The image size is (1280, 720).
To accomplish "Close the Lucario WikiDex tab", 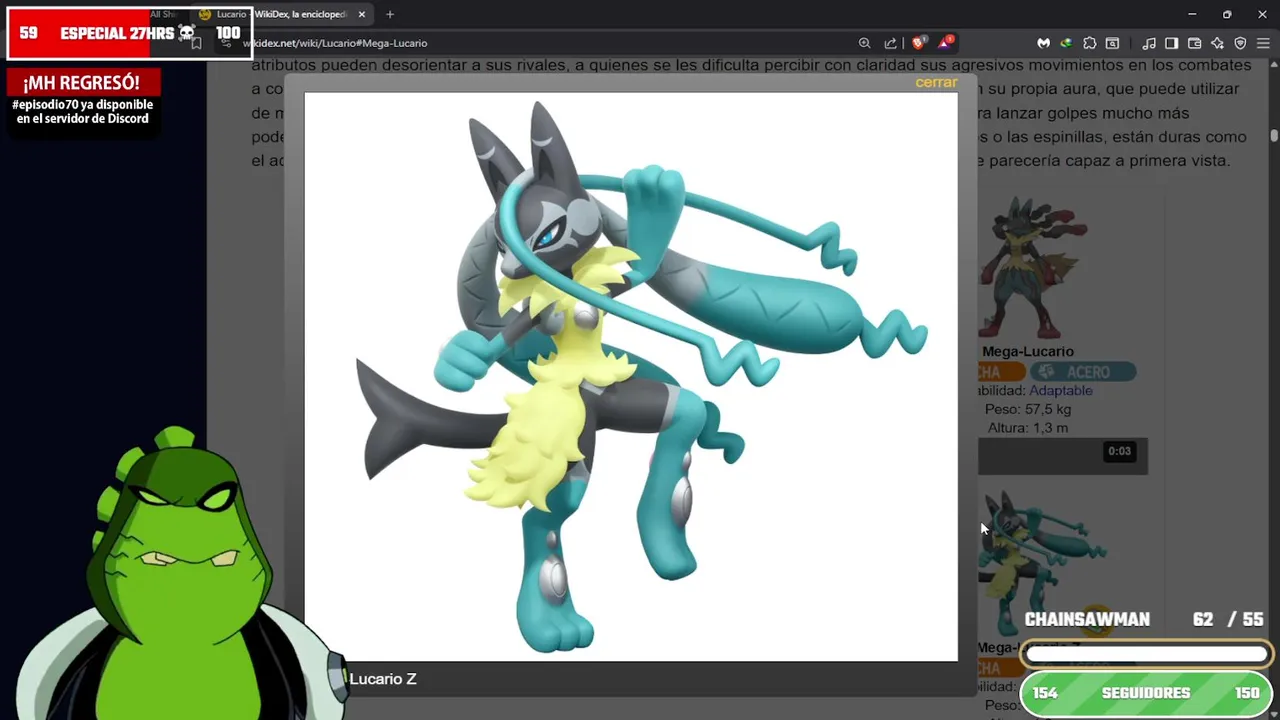I will coord(363,14).
